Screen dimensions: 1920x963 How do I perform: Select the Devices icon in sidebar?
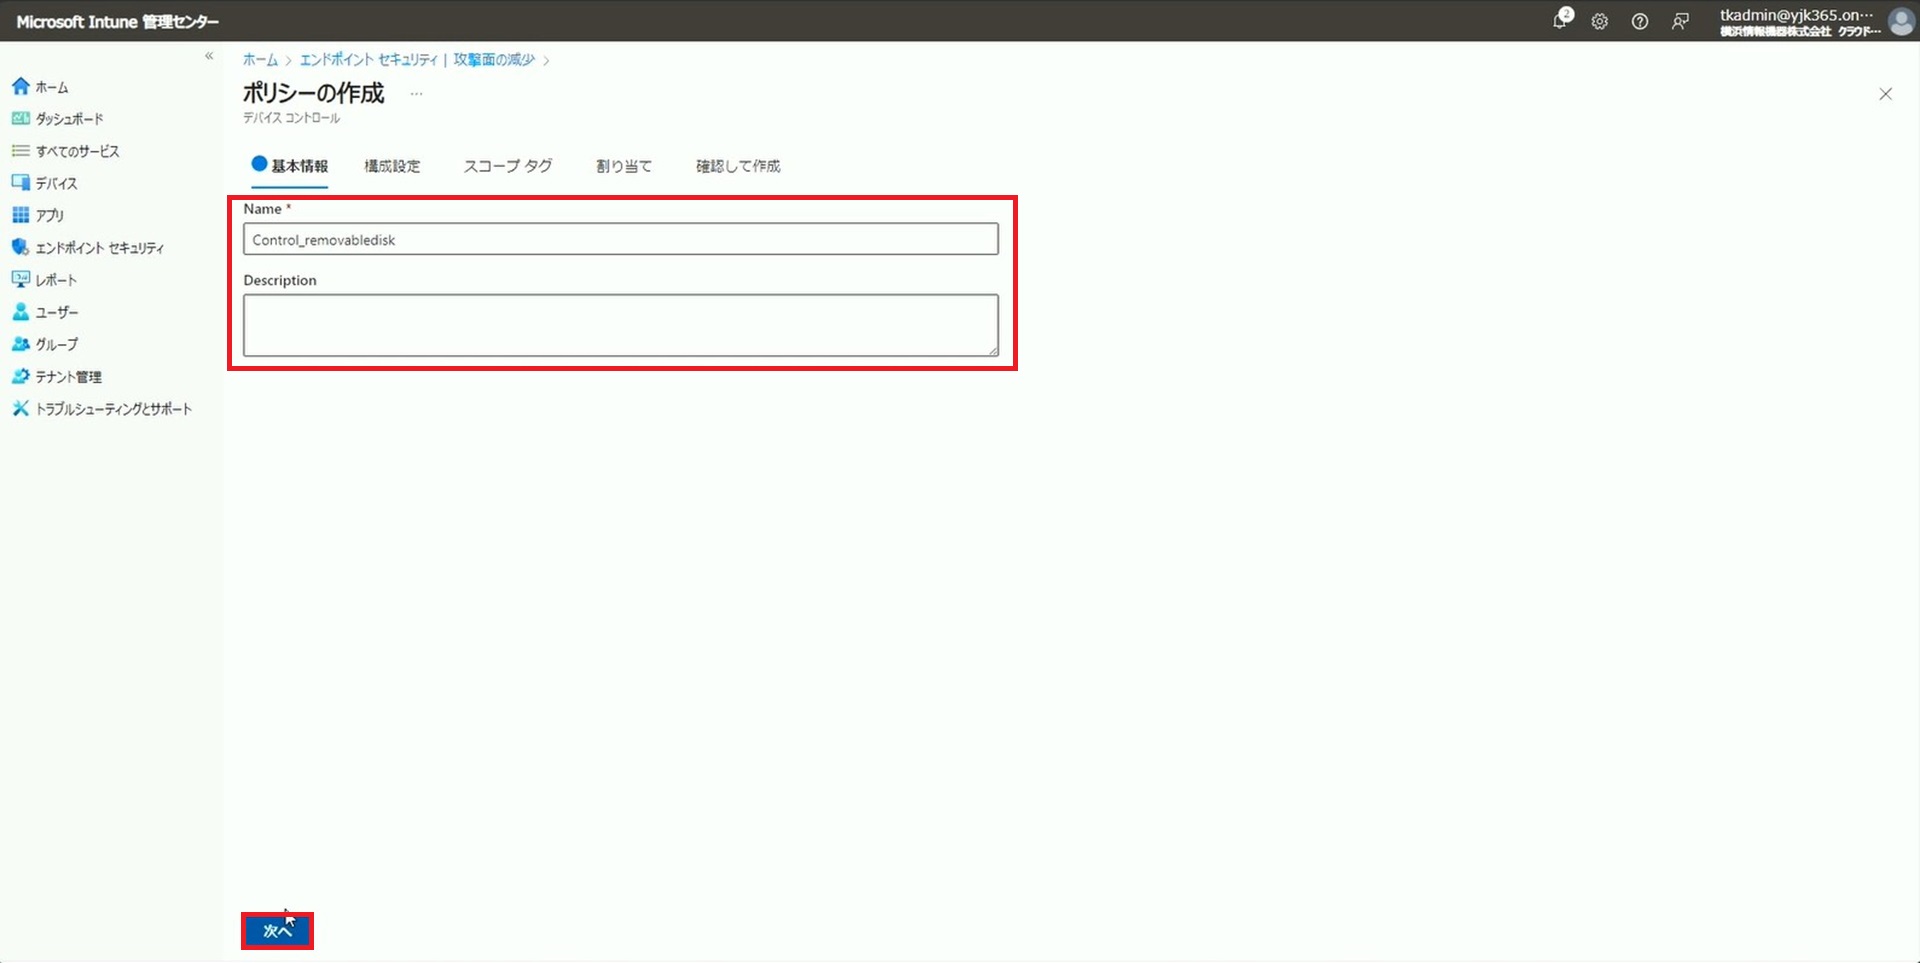coord(20,183)
